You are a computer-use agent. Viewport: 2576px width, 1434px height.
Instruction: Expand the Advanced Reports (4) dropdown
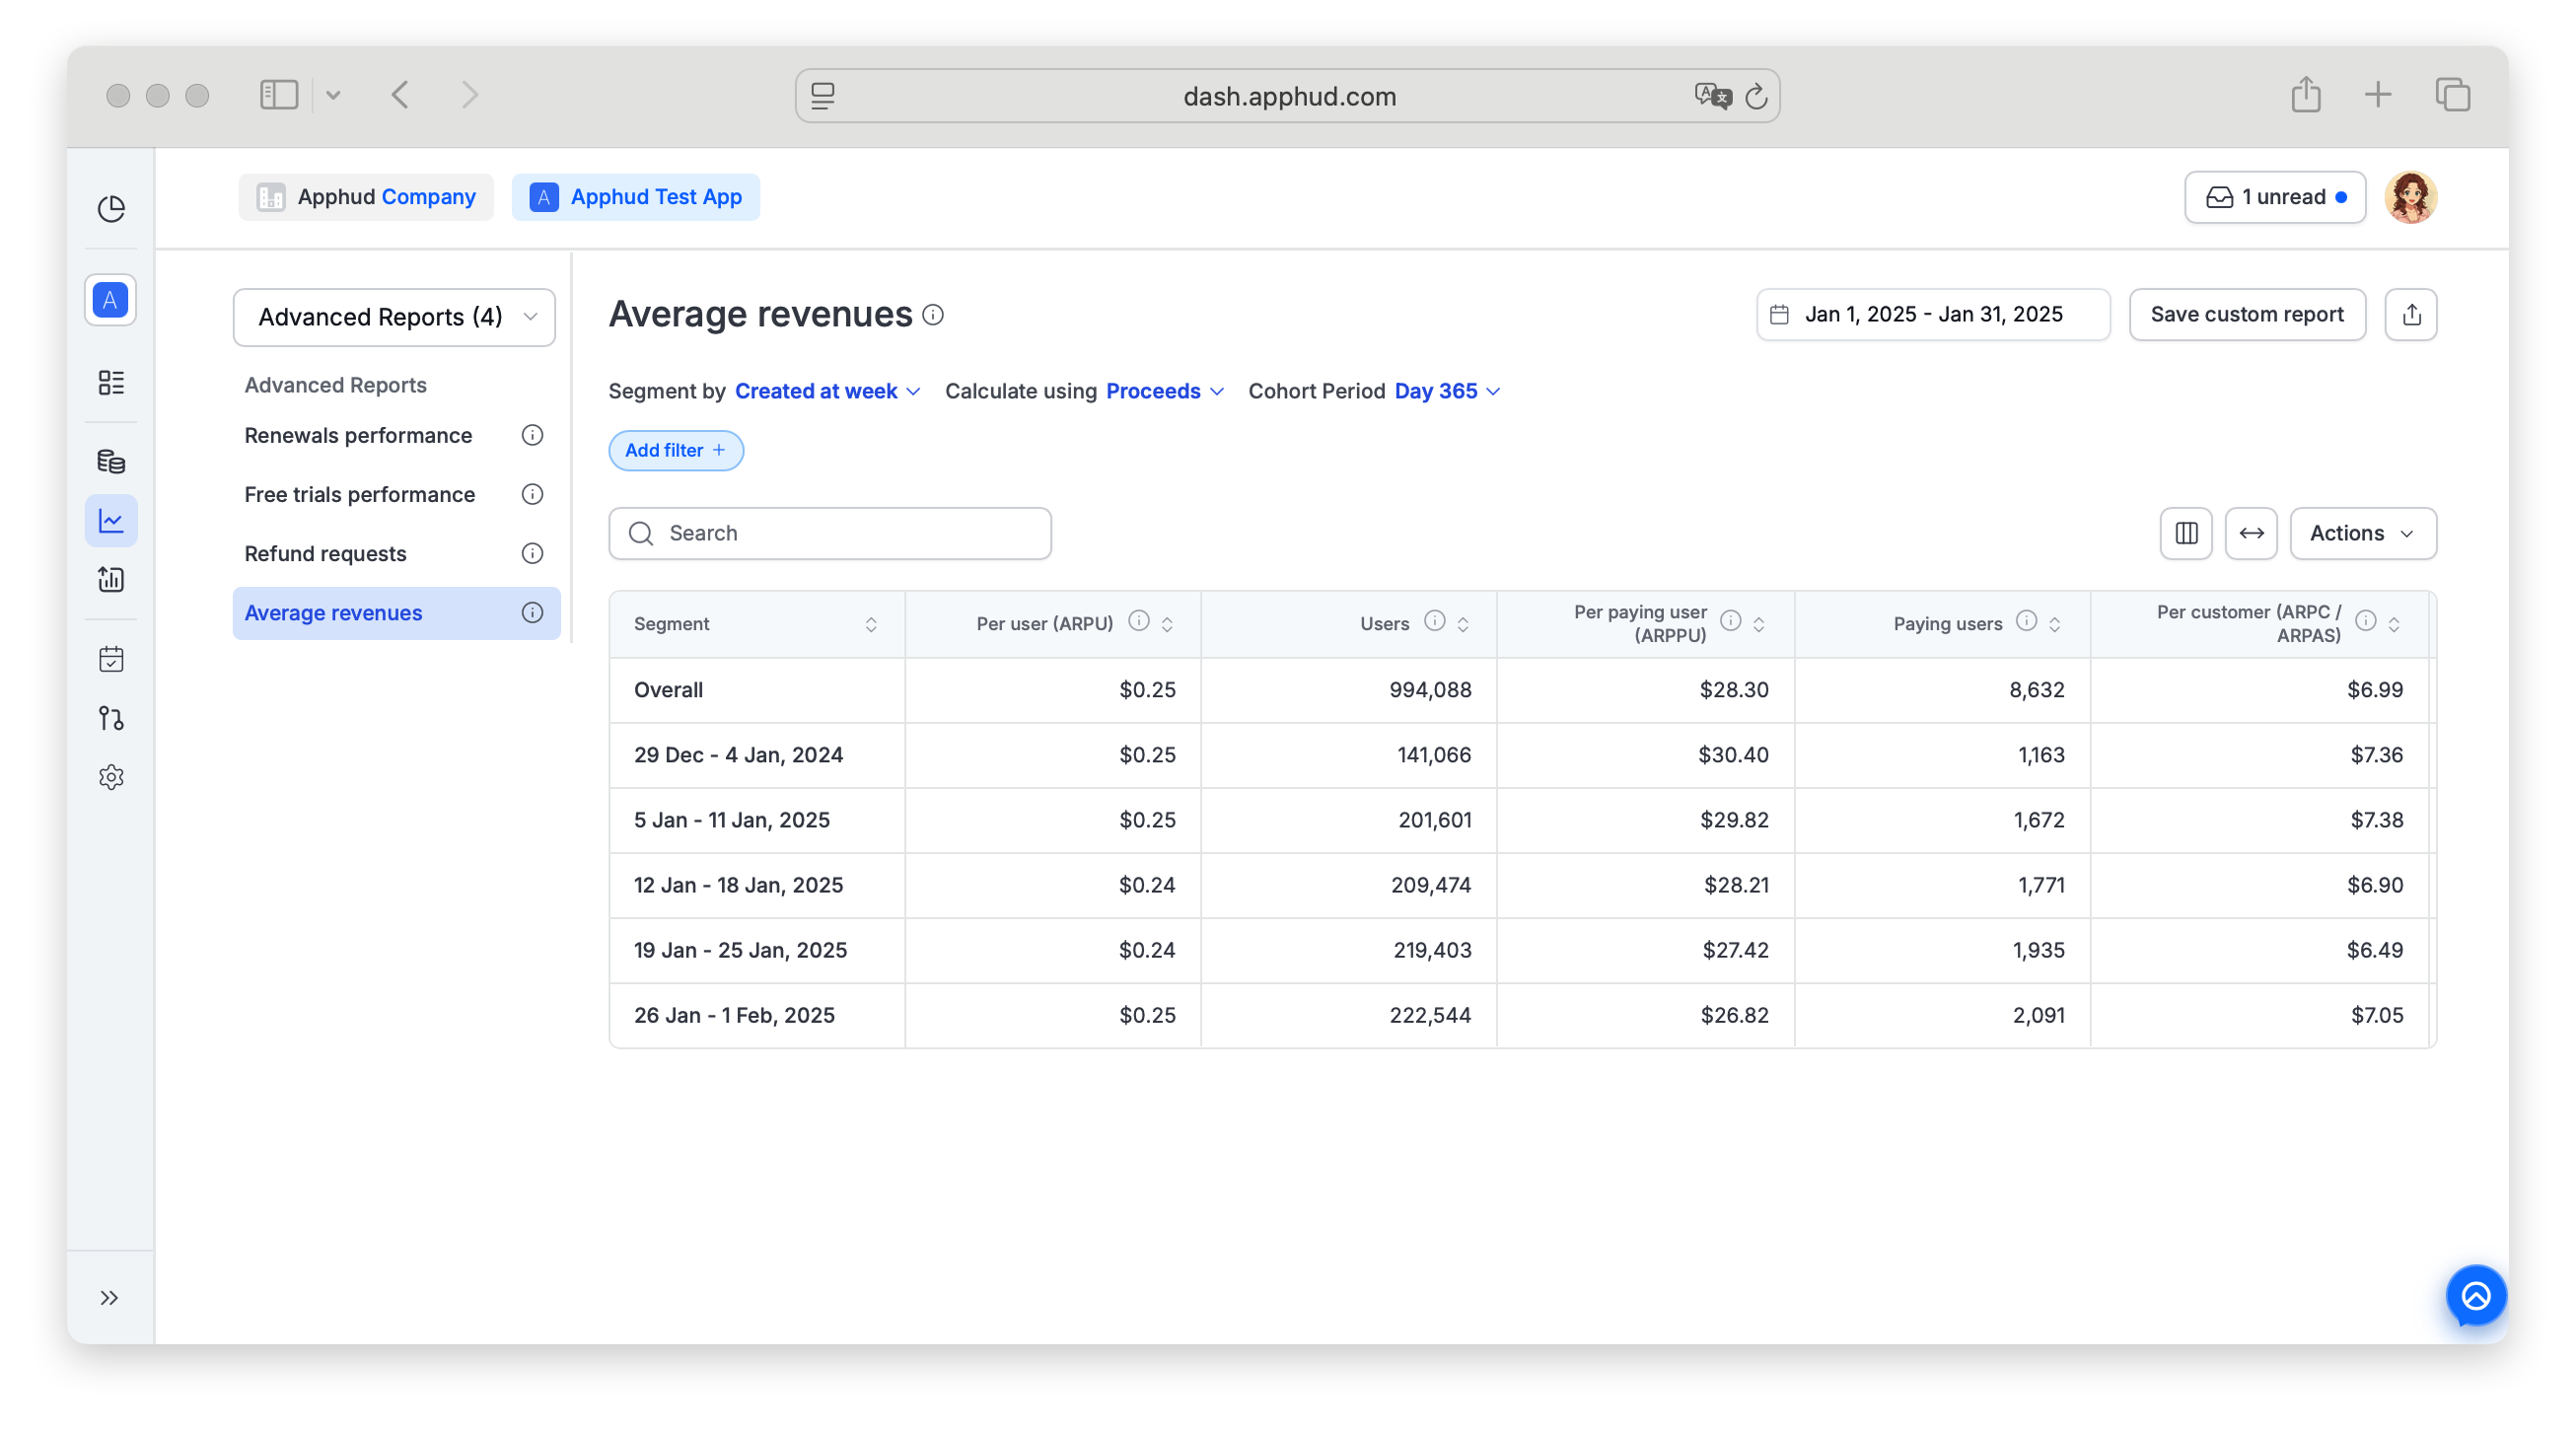click(x=394, y=317)
